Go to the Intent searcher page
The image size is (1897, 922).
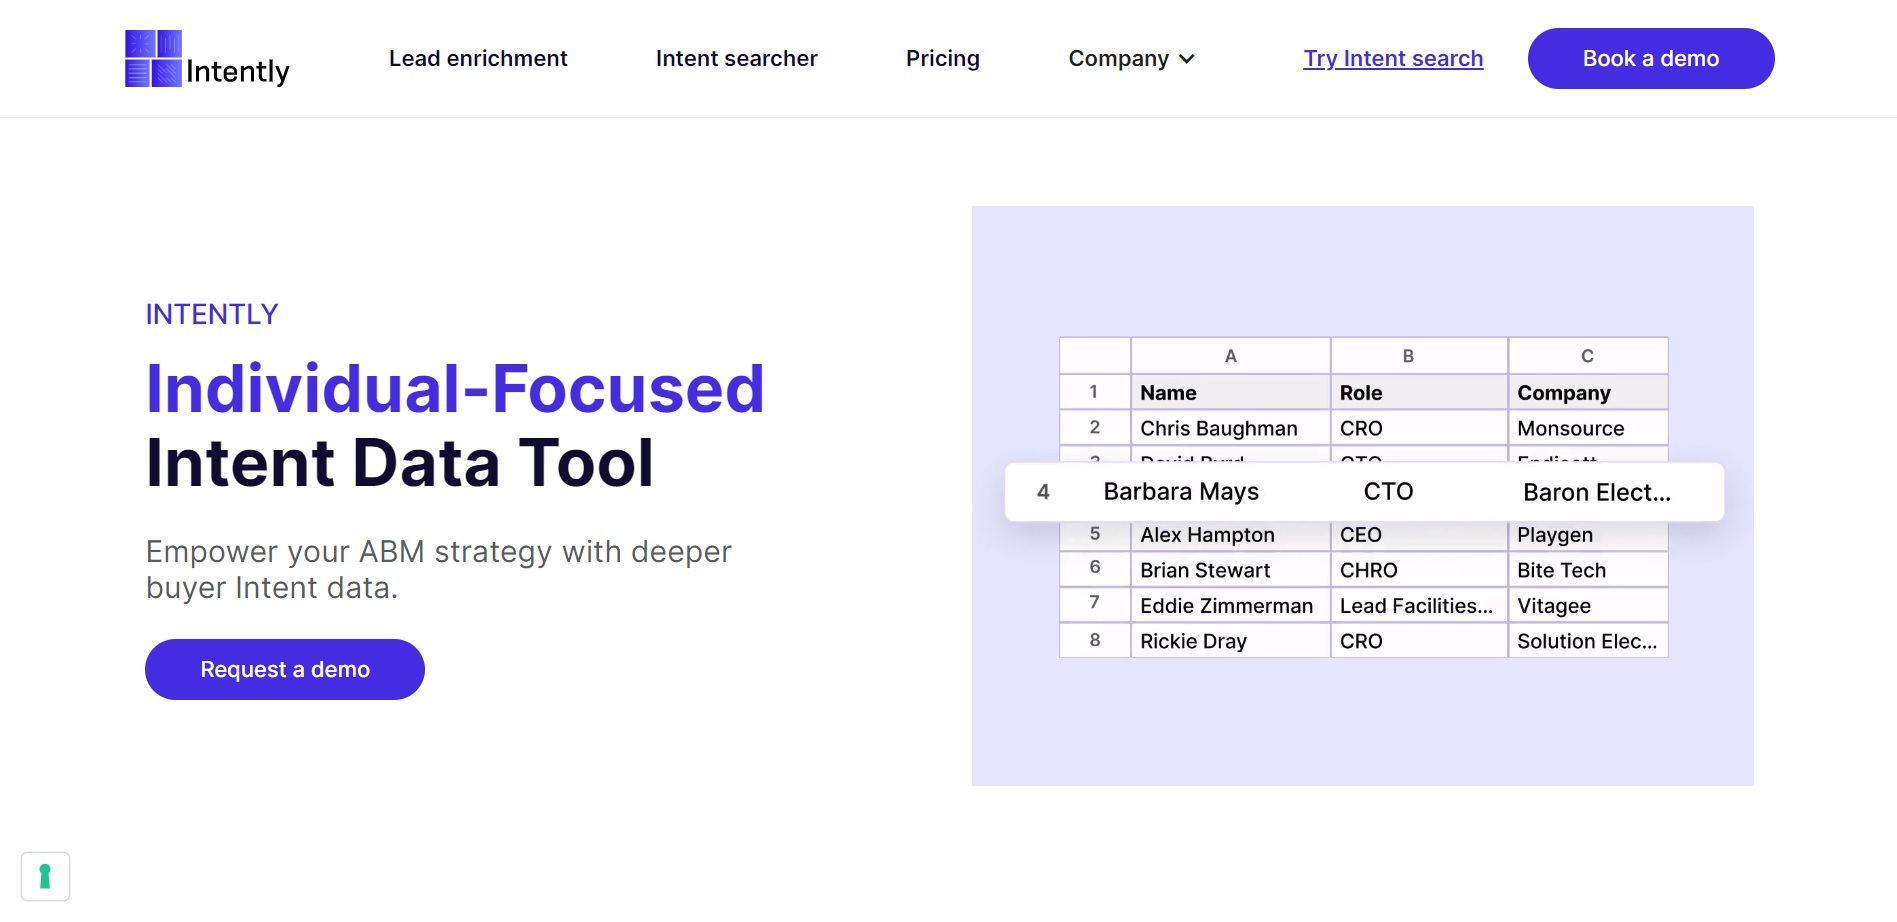point(736,58)
